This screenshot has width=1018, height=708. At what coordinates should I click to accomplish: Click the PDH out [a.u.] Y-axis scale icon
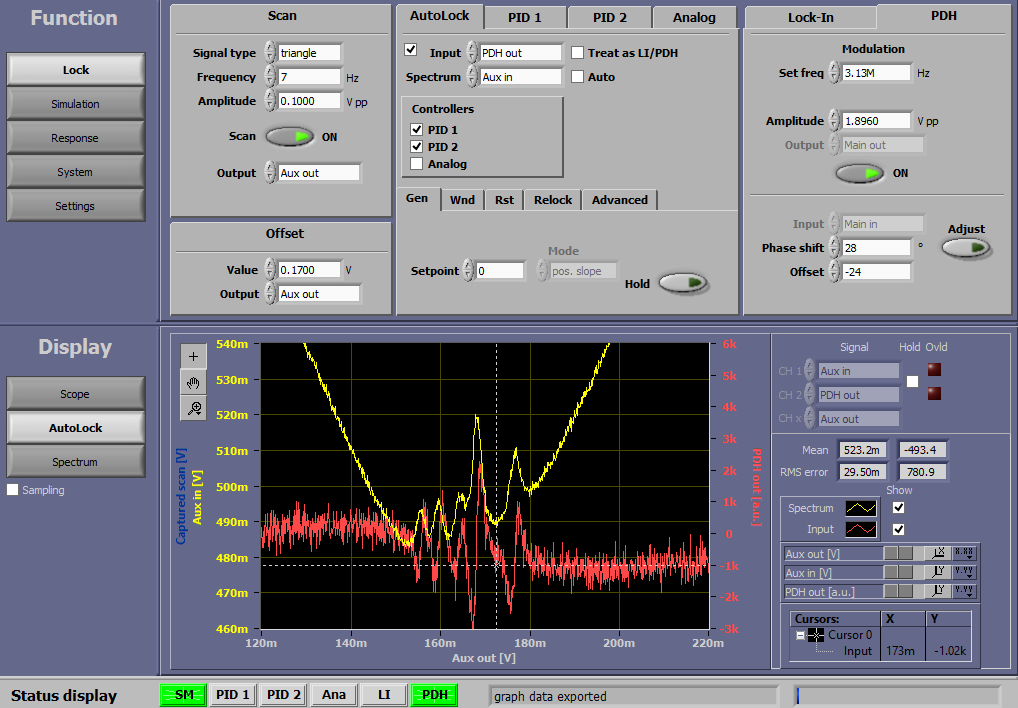938,591
